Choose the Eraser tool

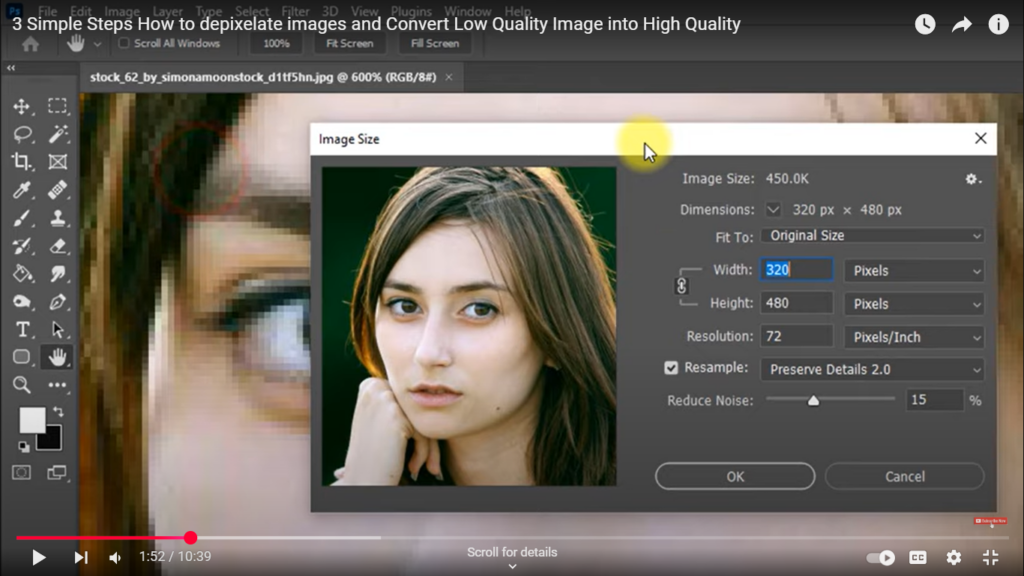point(58,245)
